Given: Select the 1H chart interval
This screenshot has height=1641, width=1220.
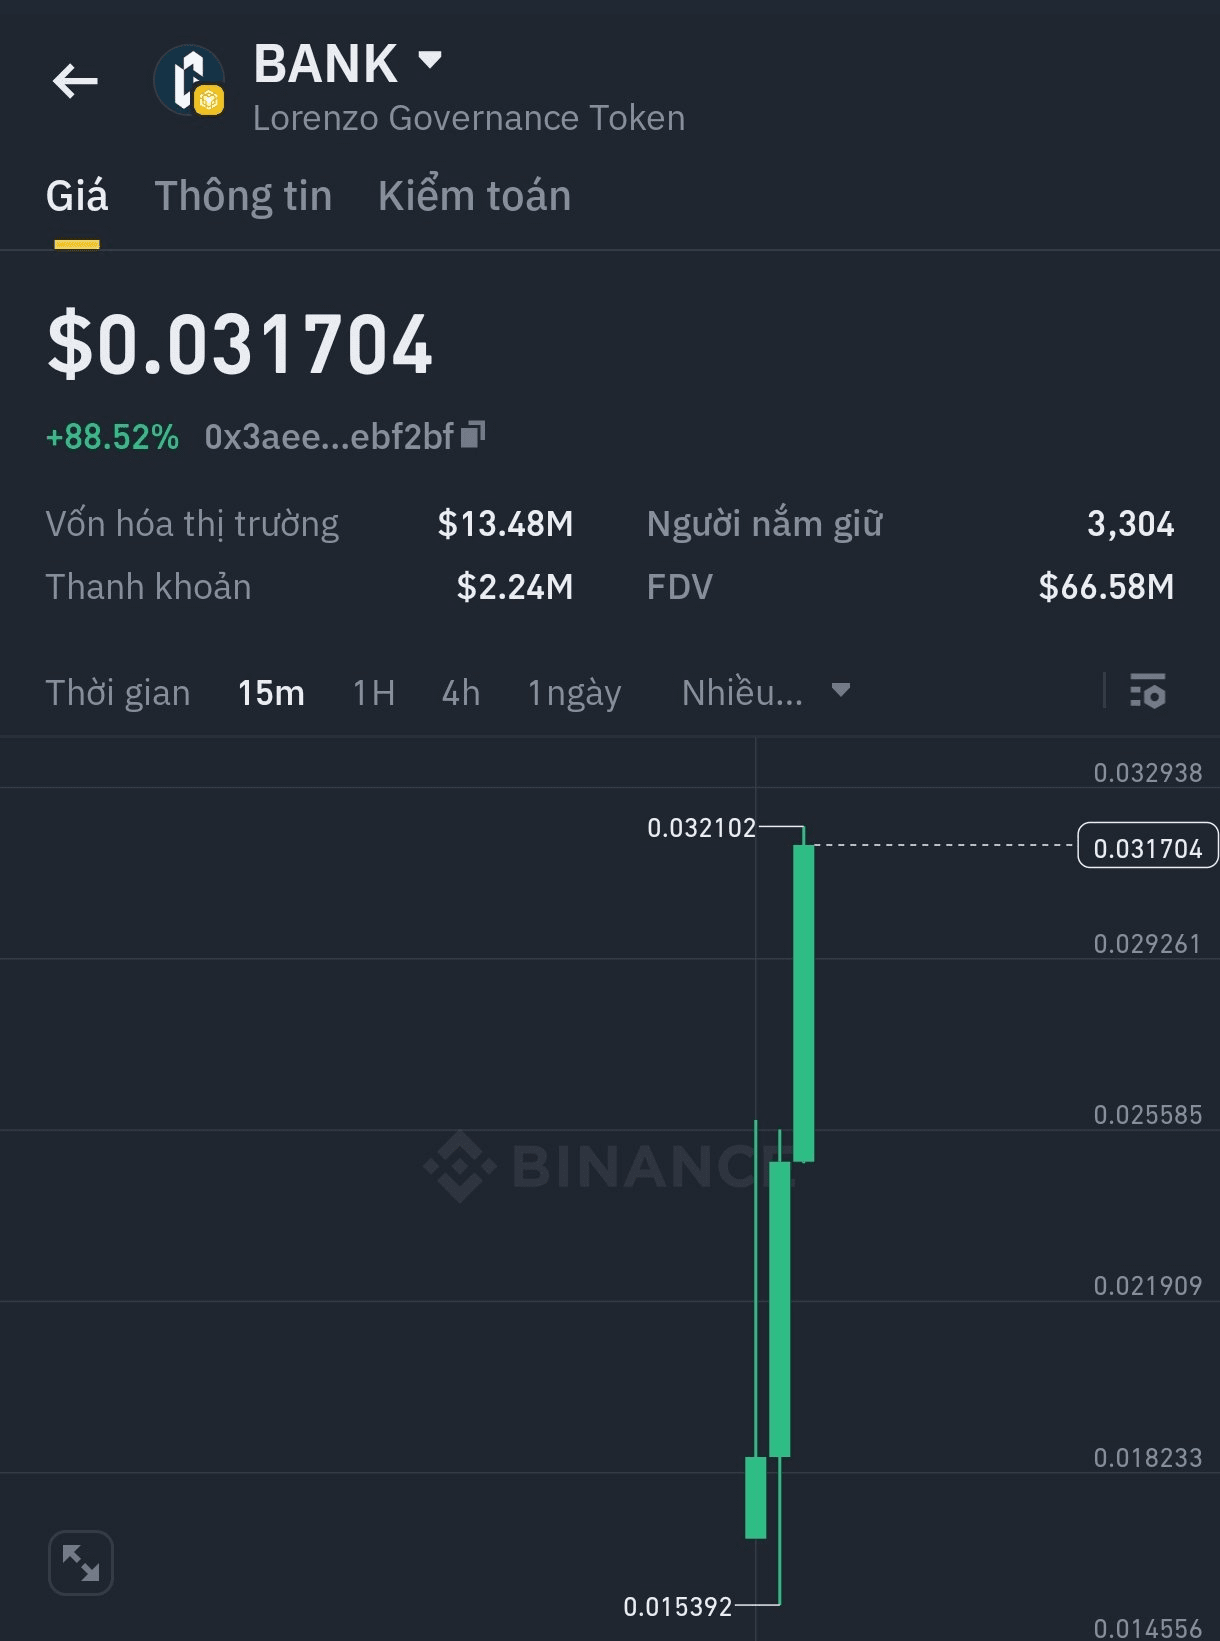Looking at the screenshot, I should click(374, 693).
